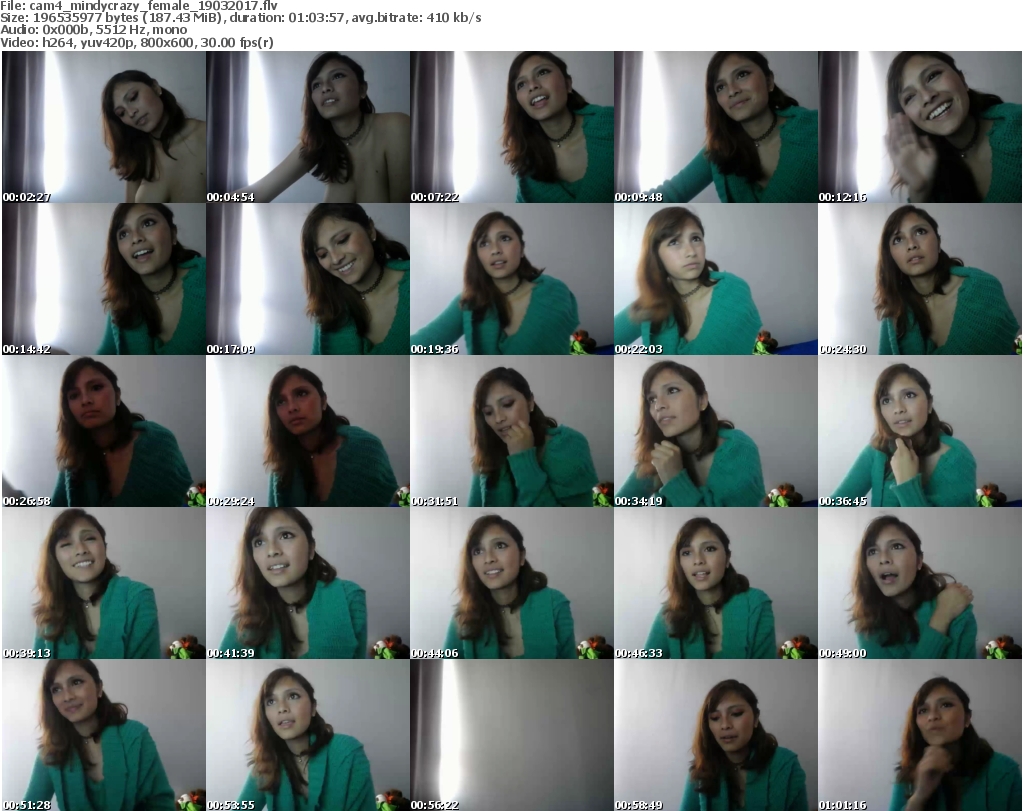Pick the thumbnail labeled 00:49:00
Image resolution: width=1024 pixels, height=811 pixels.
920,583
